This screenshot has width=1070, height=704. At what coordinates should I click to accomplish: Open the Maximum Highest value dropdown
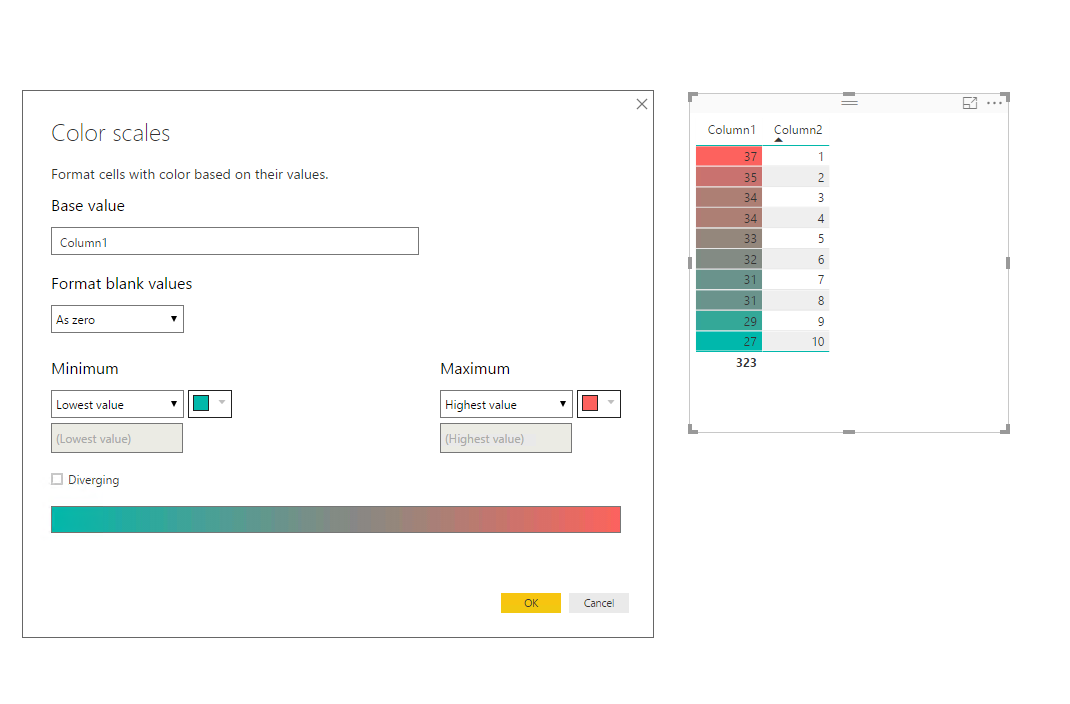[x=506, y=404]
